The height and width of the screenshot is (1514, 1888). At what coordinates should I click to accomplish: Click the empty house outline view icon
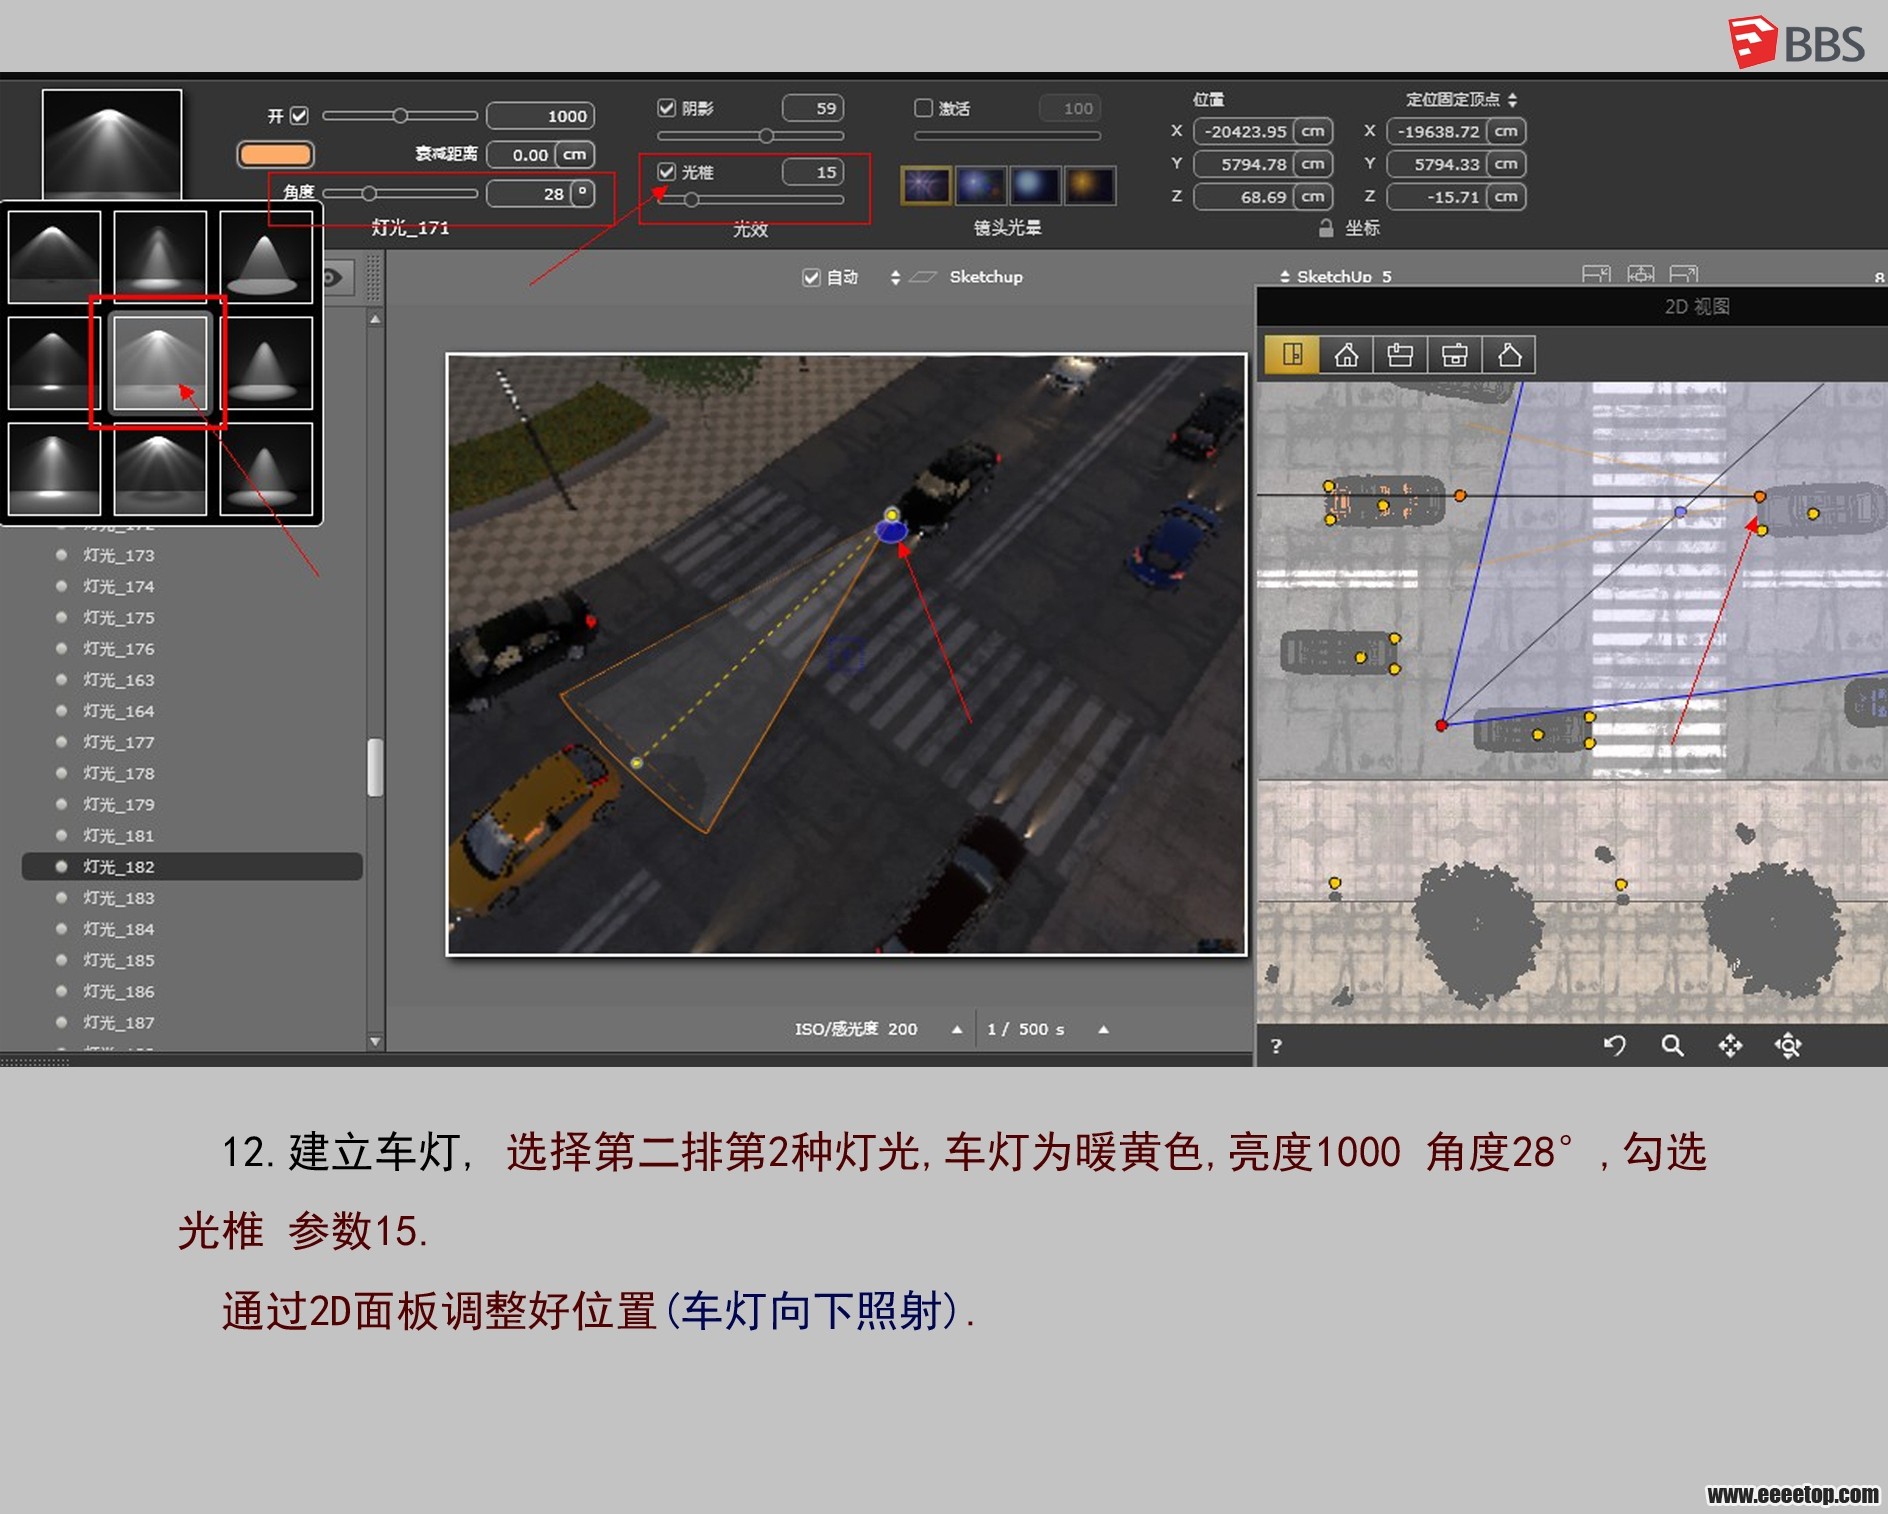[1509, 355]
